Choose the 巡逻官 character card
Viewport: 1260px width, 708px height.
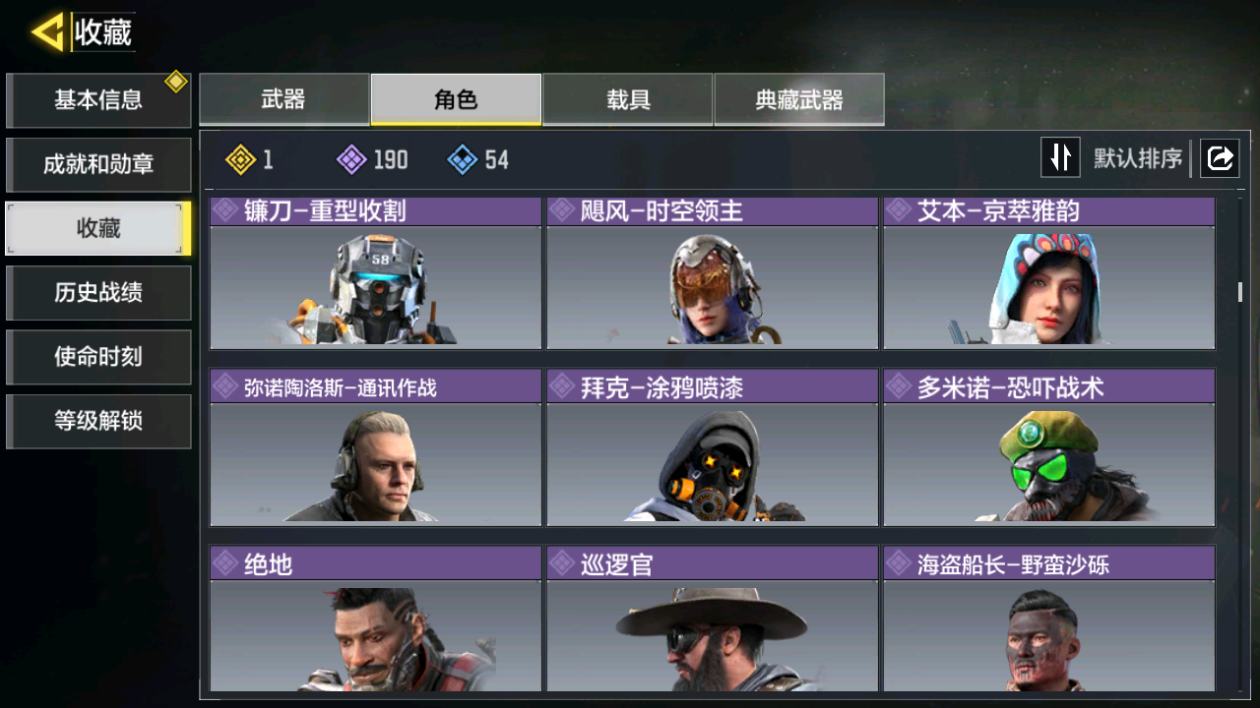coord(712,618)
